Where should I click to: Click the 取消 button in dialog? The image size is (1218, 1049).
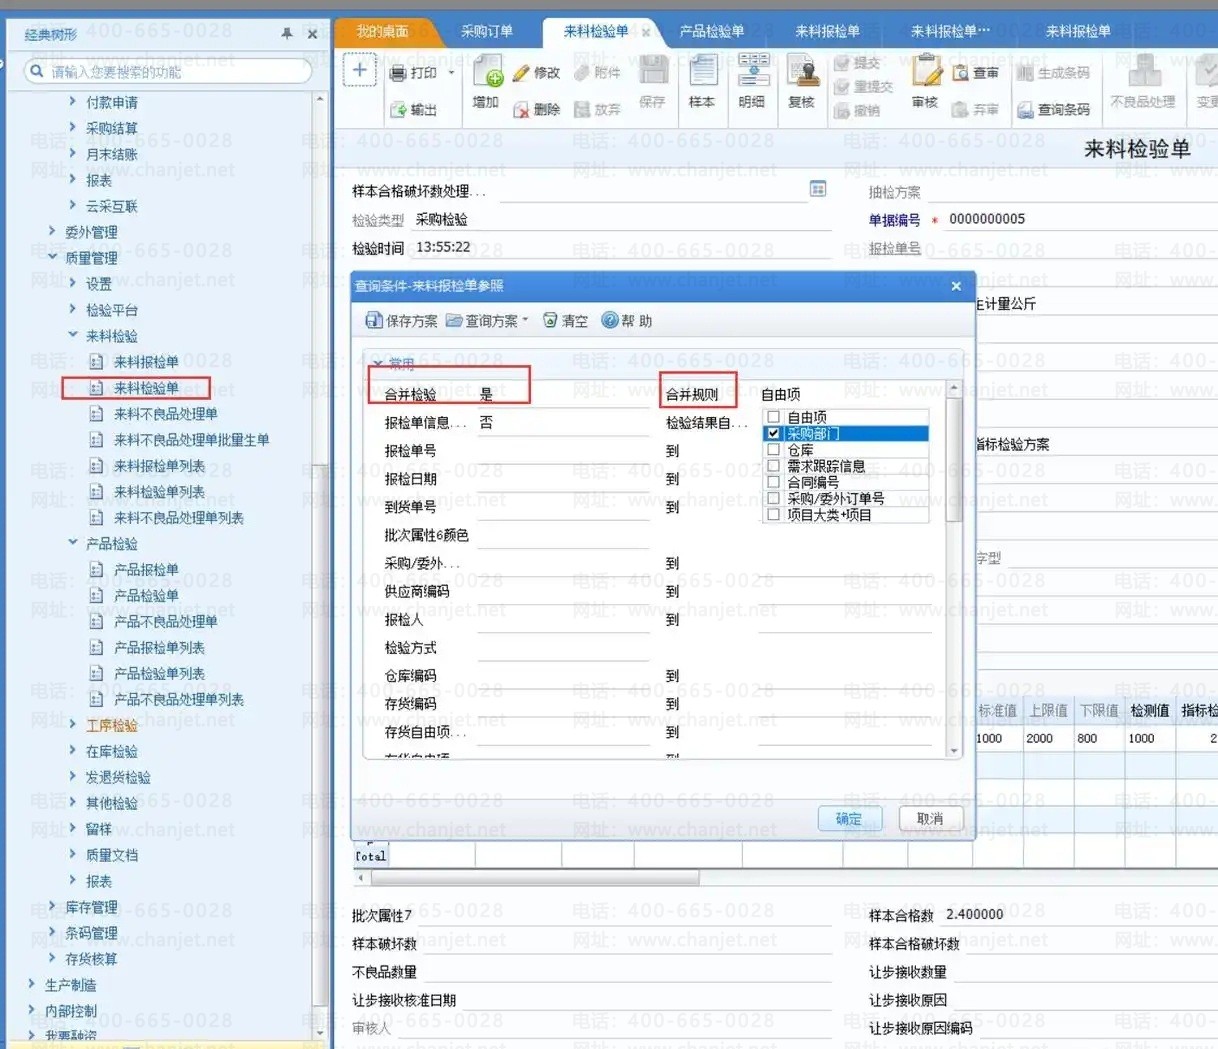click(929, 819)
